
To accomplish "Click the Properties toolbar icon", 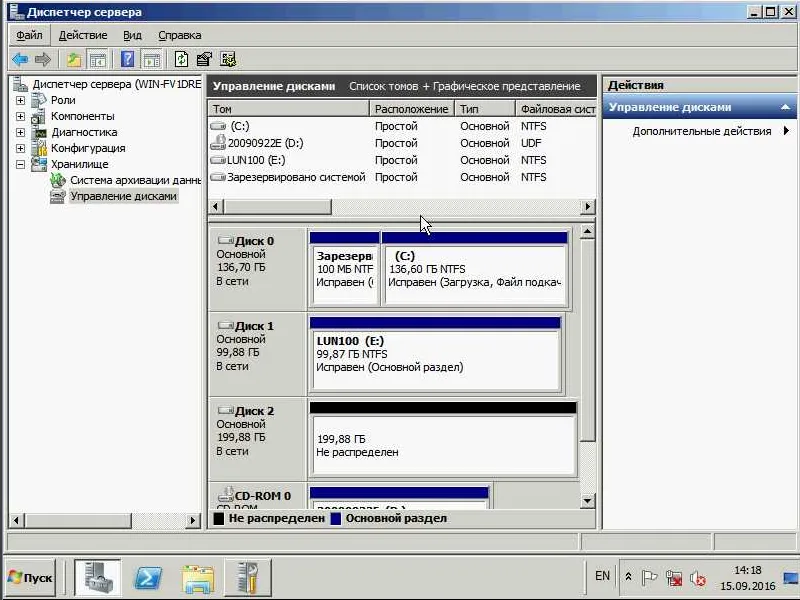I will click(x=204, y=59).
